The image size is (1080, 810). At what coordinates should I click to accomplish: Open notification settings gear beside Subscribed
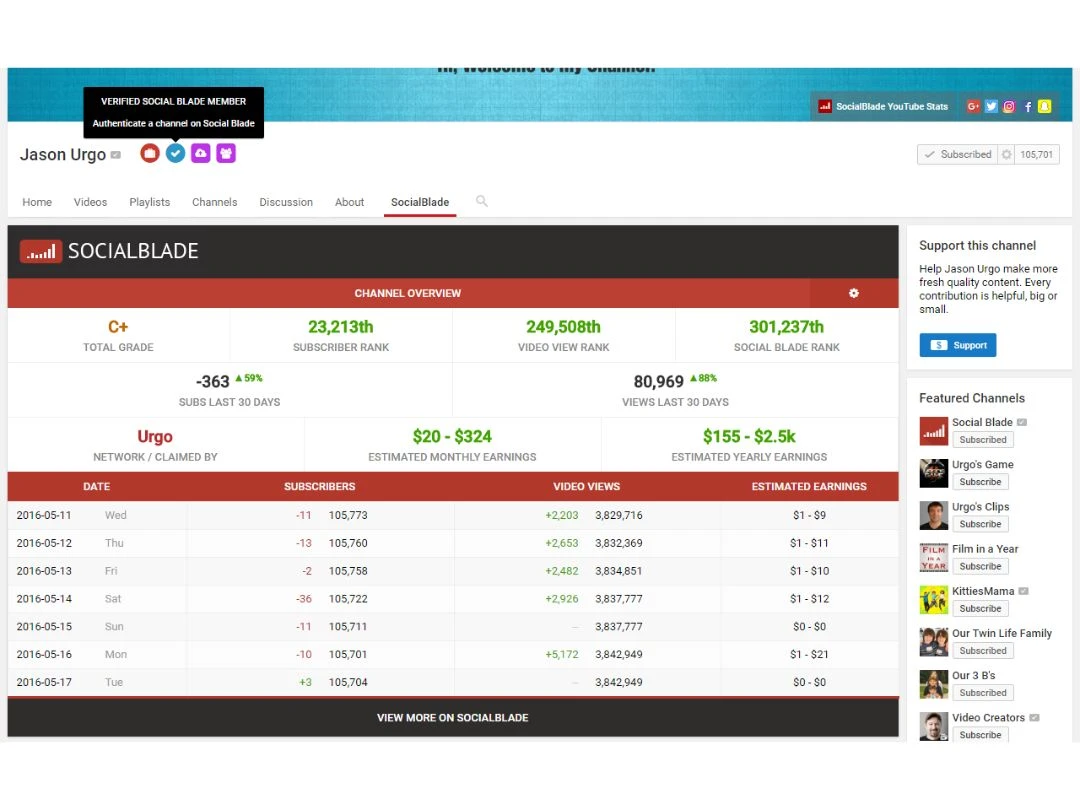1006,154
